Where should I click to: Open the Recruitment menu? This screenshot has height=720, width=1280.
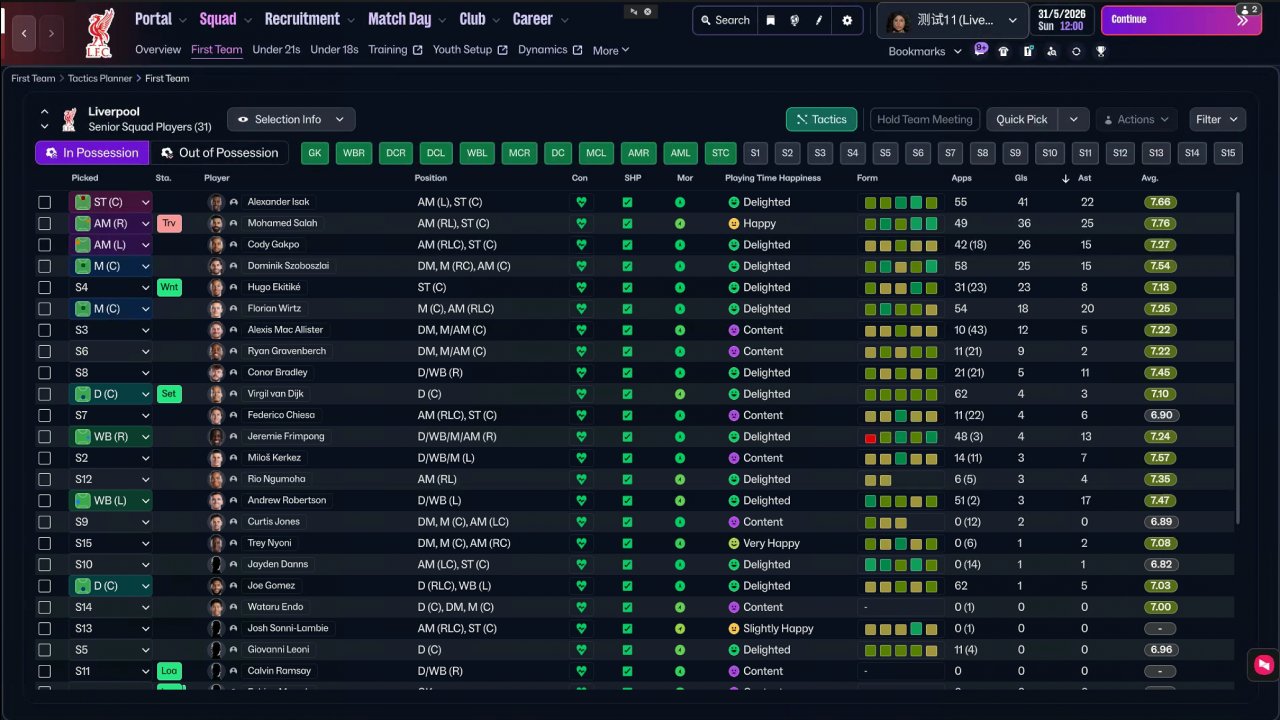pos(302,19)
